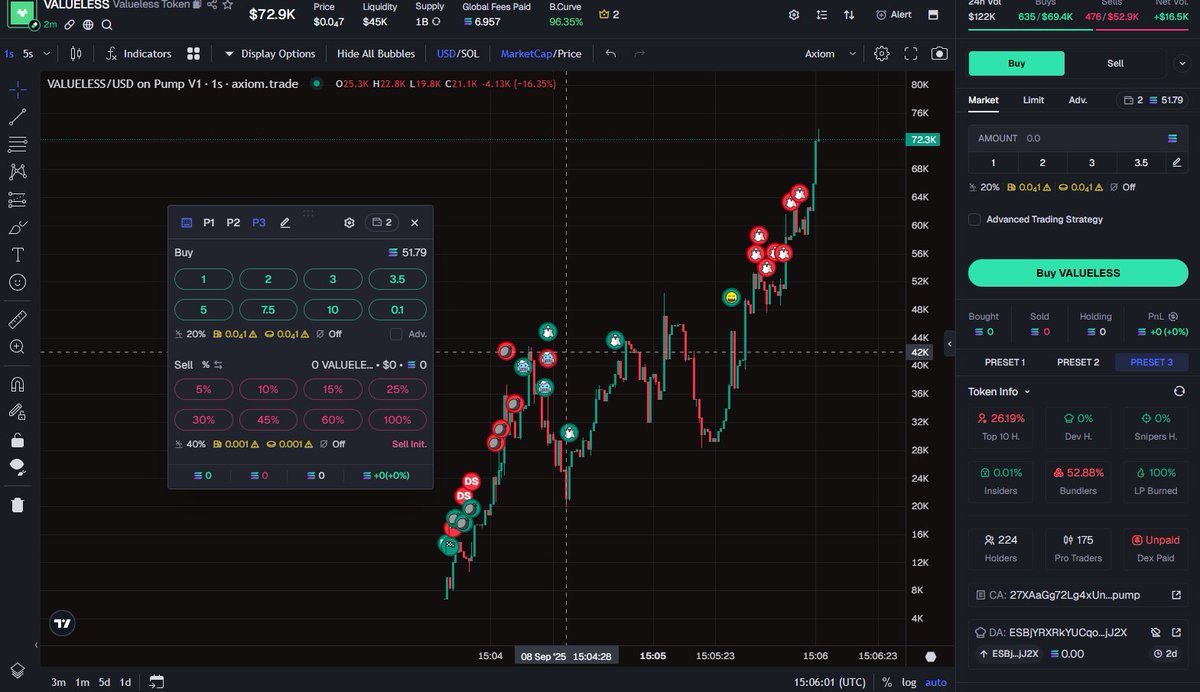1200x692 pixels.
Task: Select PRESET 2 tab
Action: (1078, 362)
